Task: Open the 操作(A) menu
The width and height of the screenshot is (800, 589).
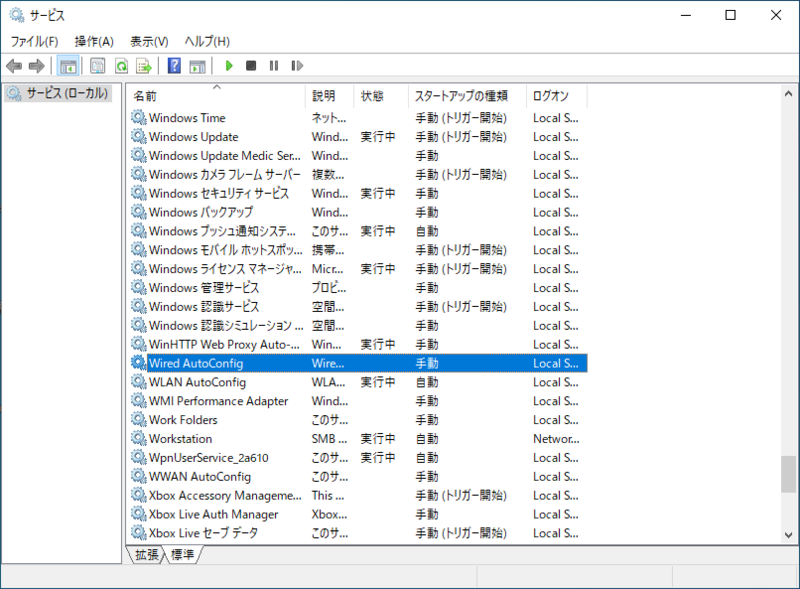Action: (94, 41)
